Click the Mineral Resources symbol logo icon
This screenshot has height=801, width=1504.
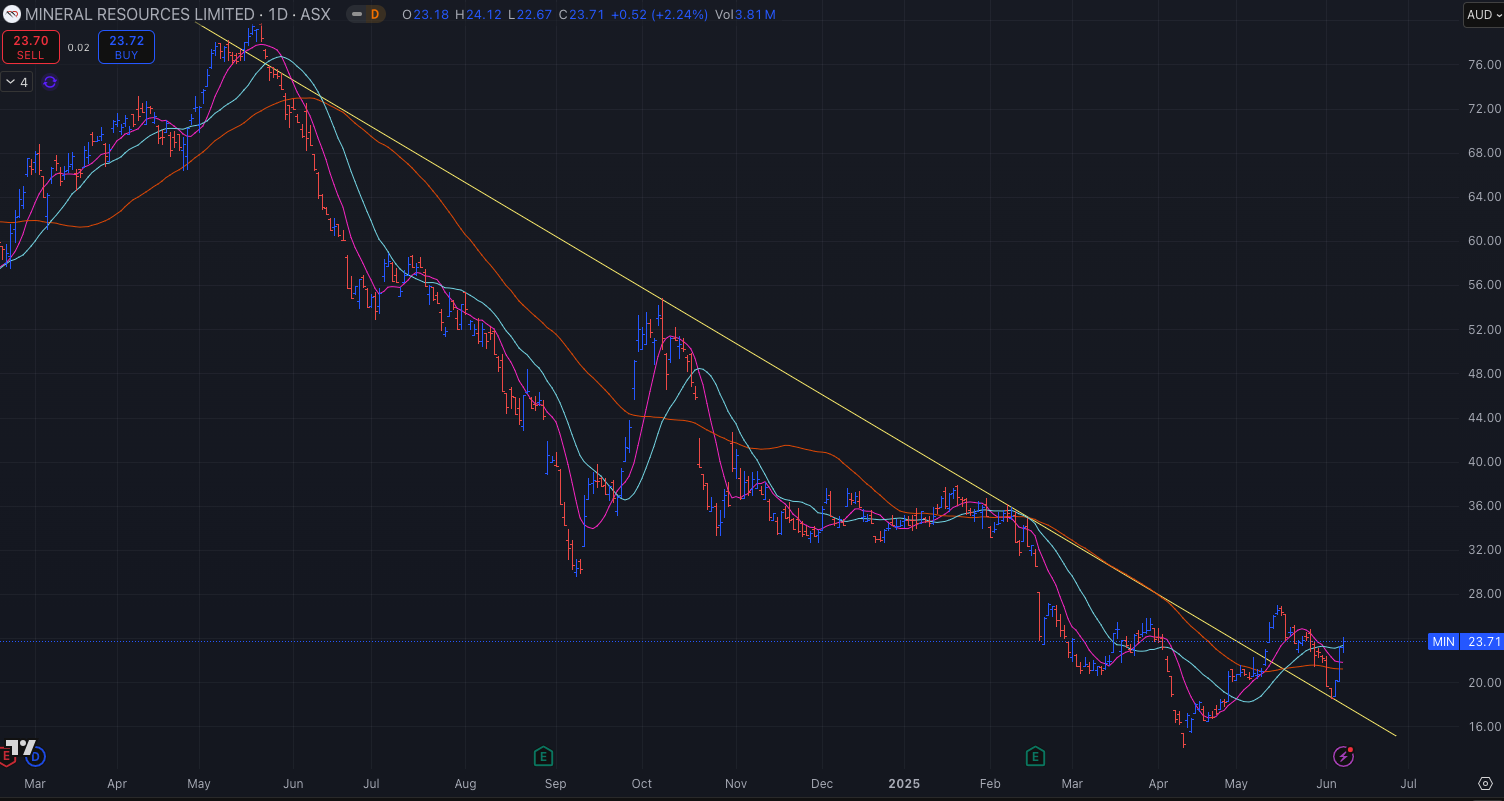click(x=12, y=14)
